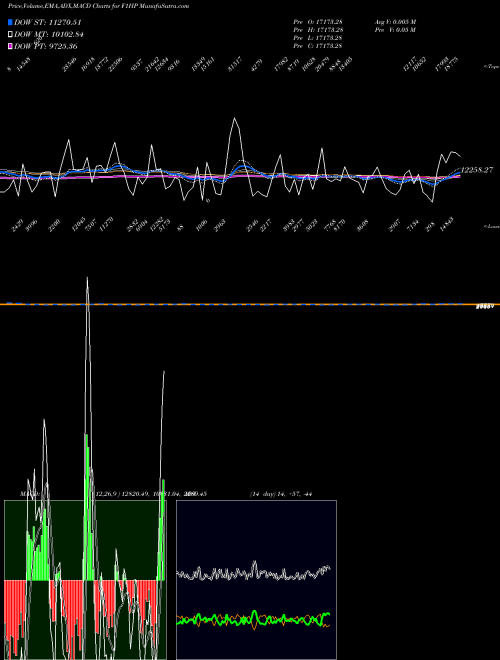The image size is (500, 660).
Task: Click the 31517 top value label
Action: click(235, 64)
